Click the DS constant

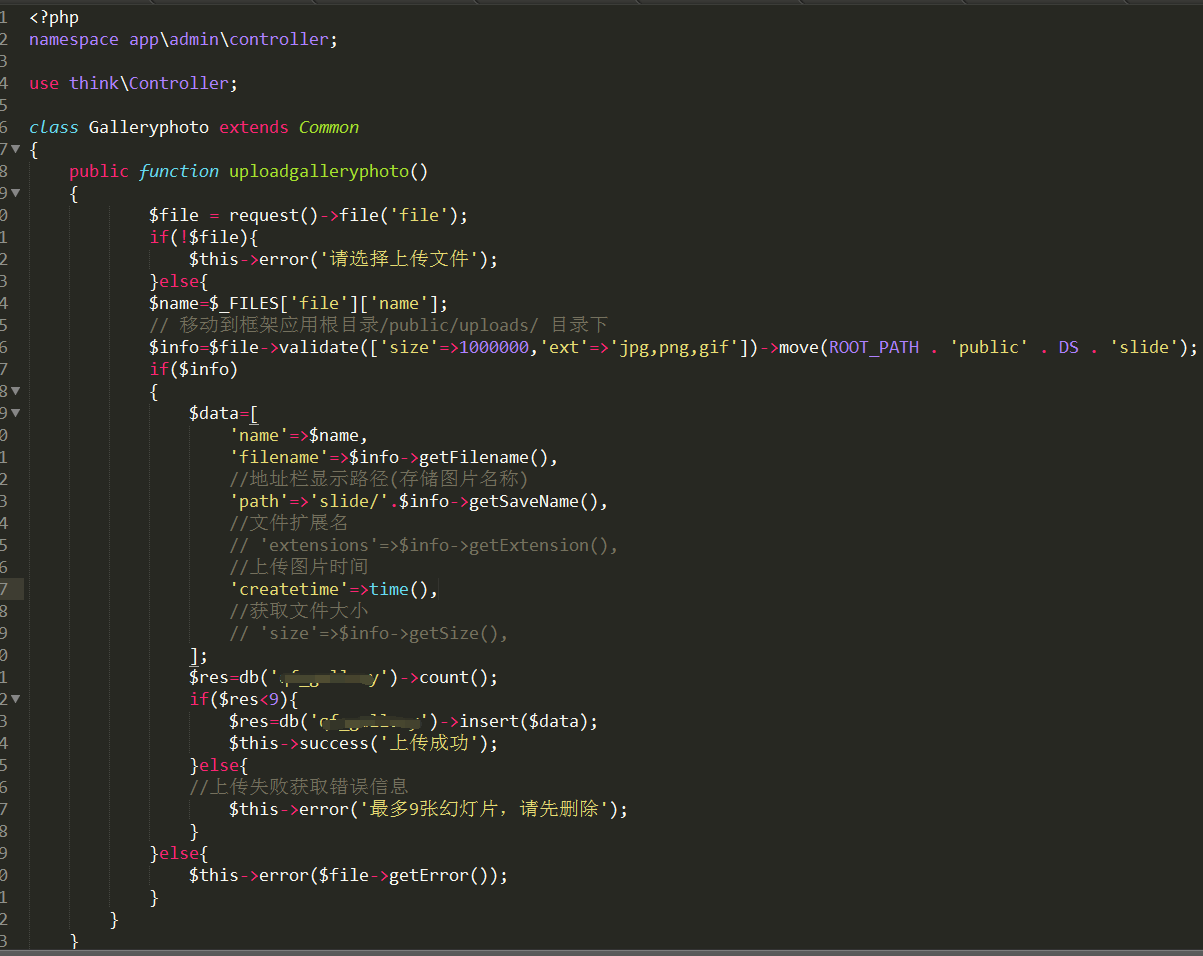pos(1069,347)
